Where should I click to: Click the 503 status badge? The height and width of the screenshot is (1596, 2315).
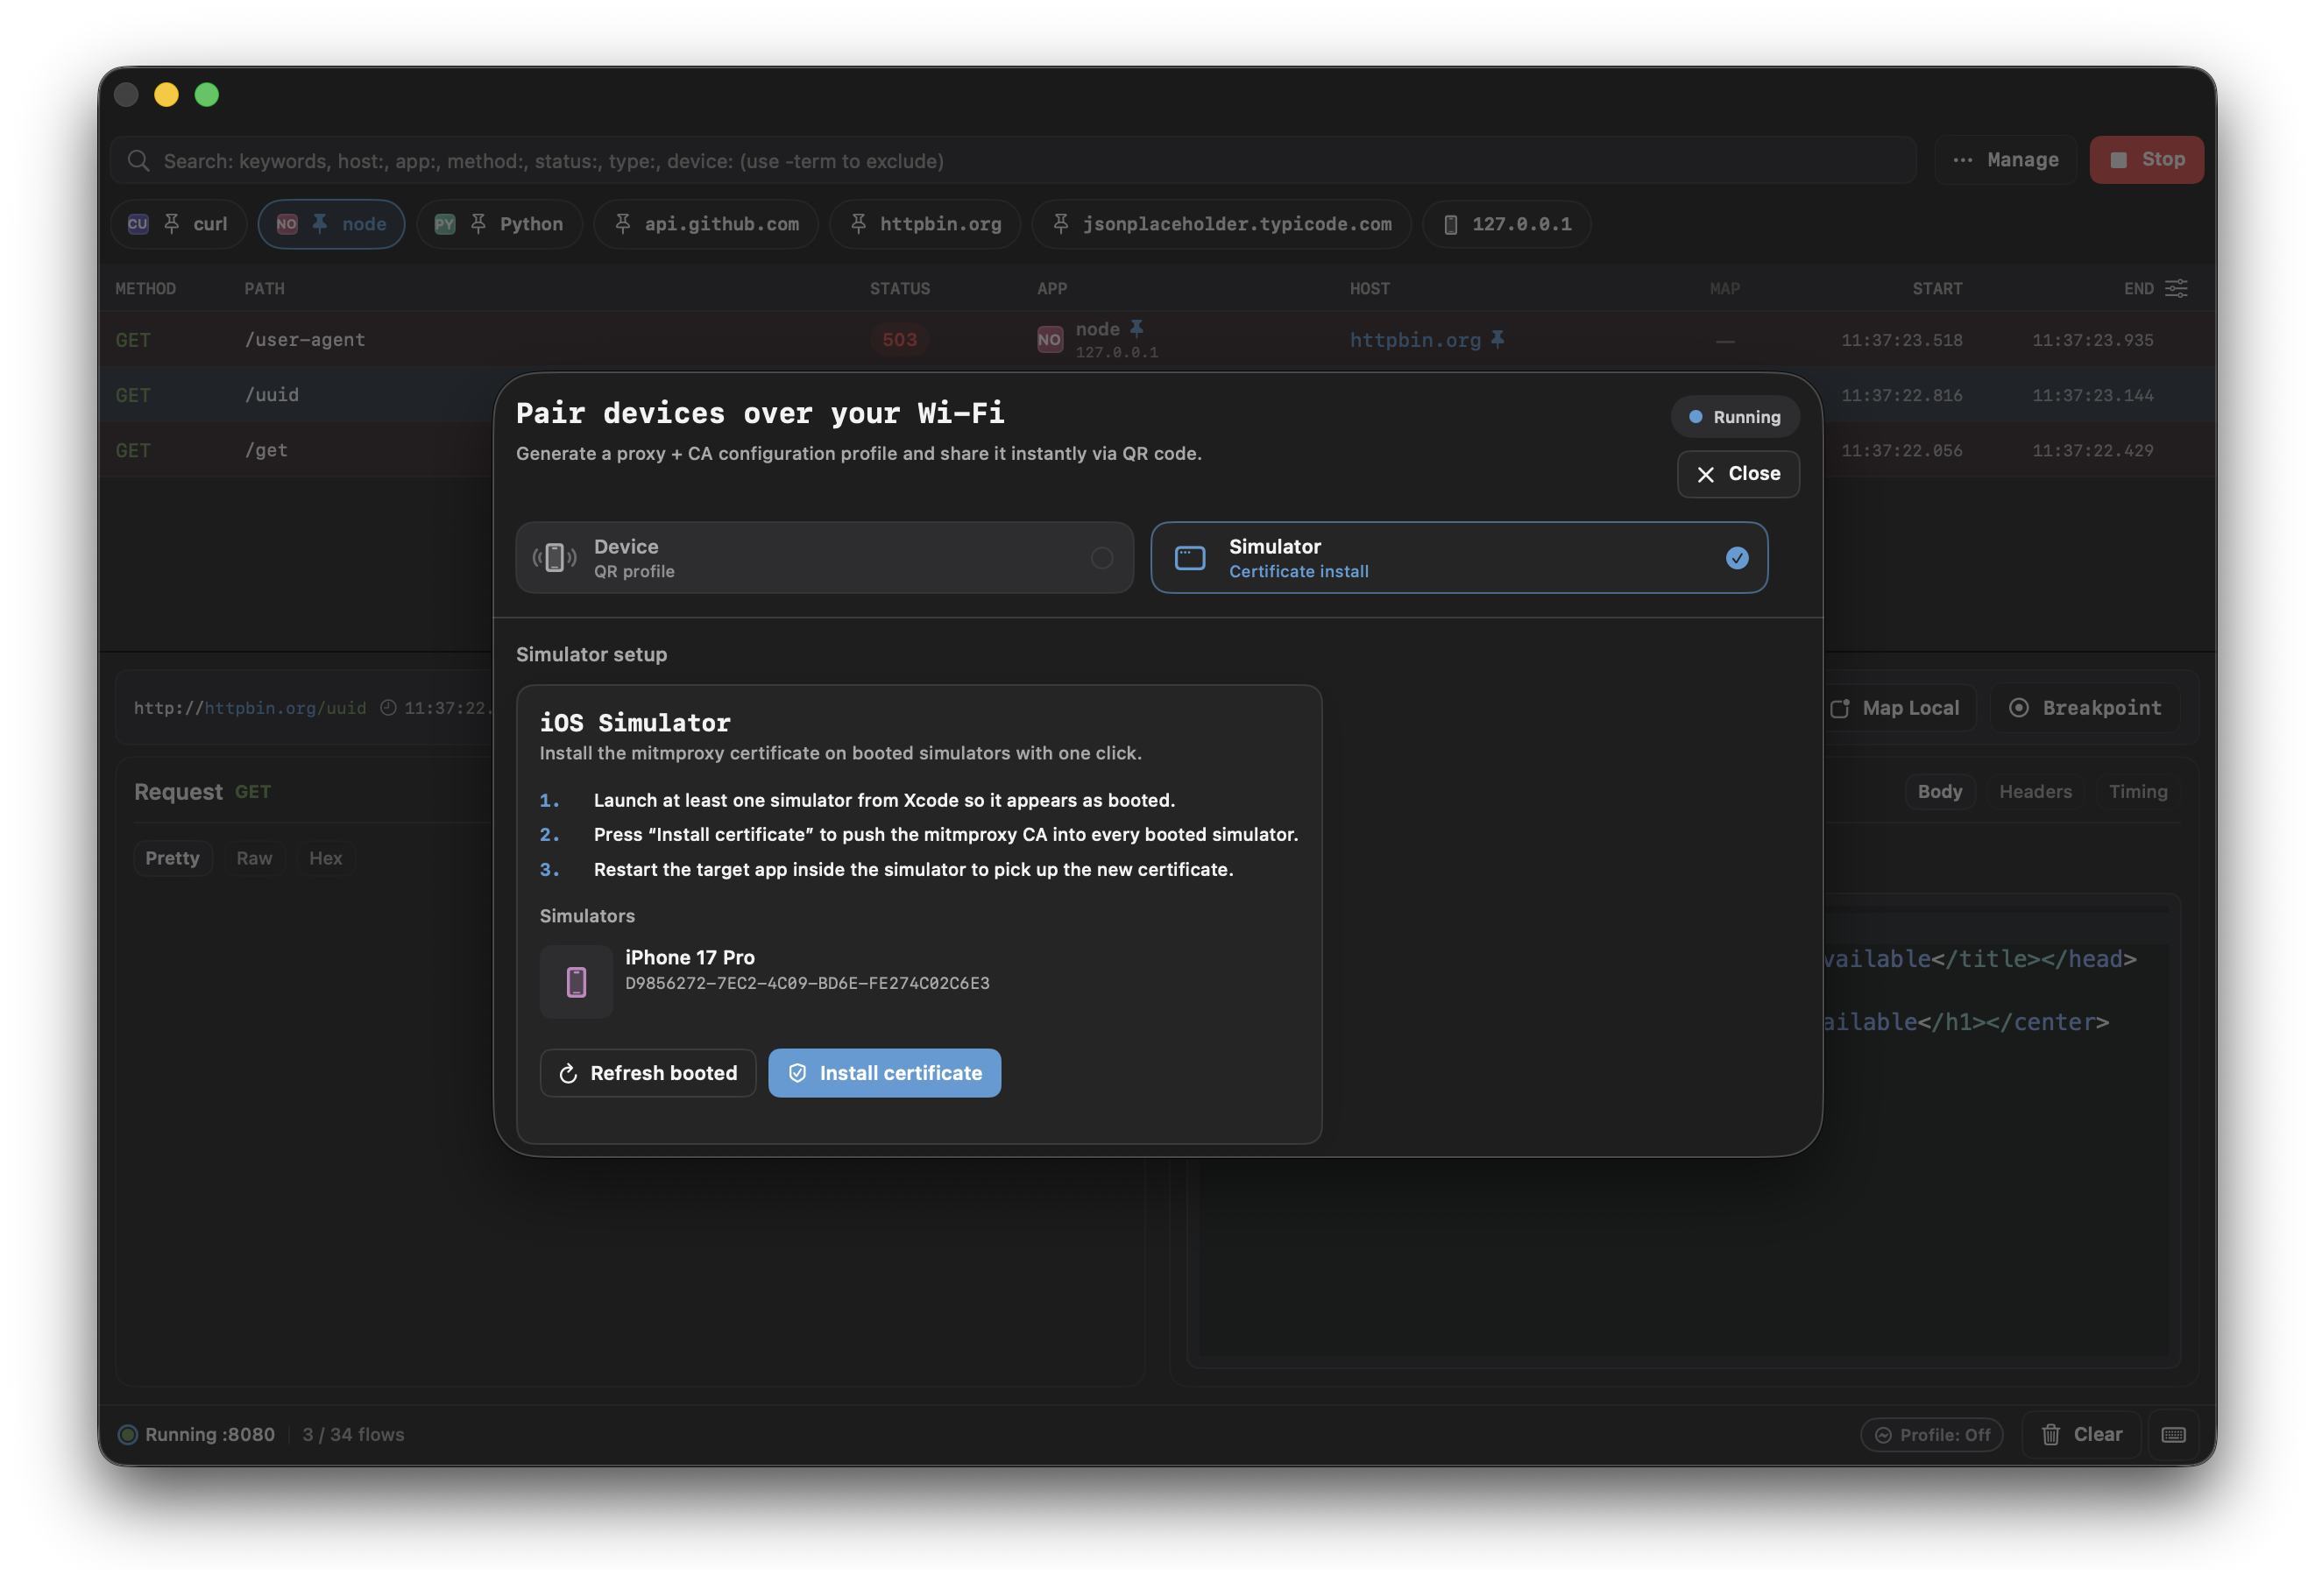pos(899,340)
